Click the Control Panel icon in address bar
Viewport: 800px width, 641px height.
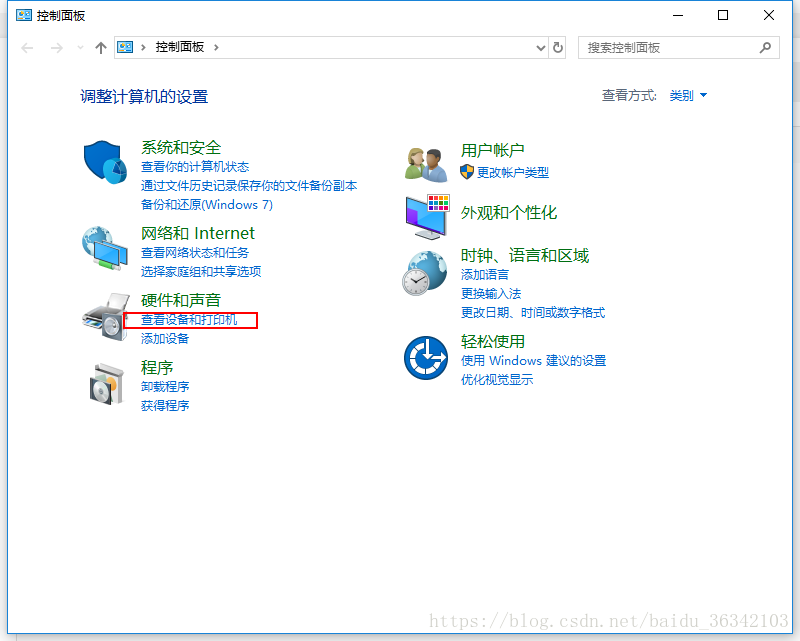pos(125,47)
